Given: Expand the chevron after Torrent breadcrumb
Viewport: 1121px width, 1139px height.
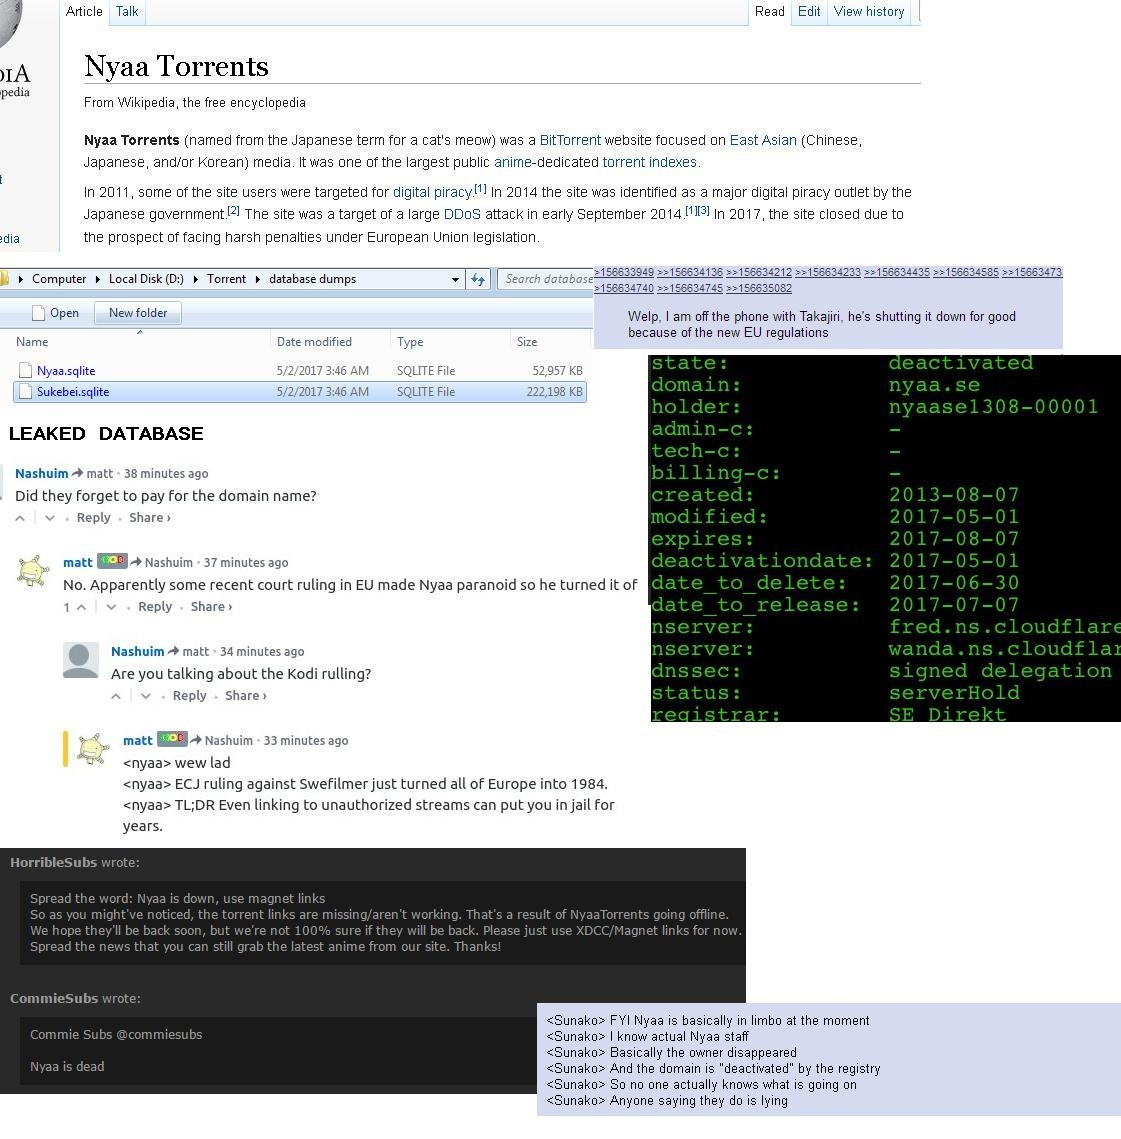Looking at the screenshot, I should [x=257, y=279].
